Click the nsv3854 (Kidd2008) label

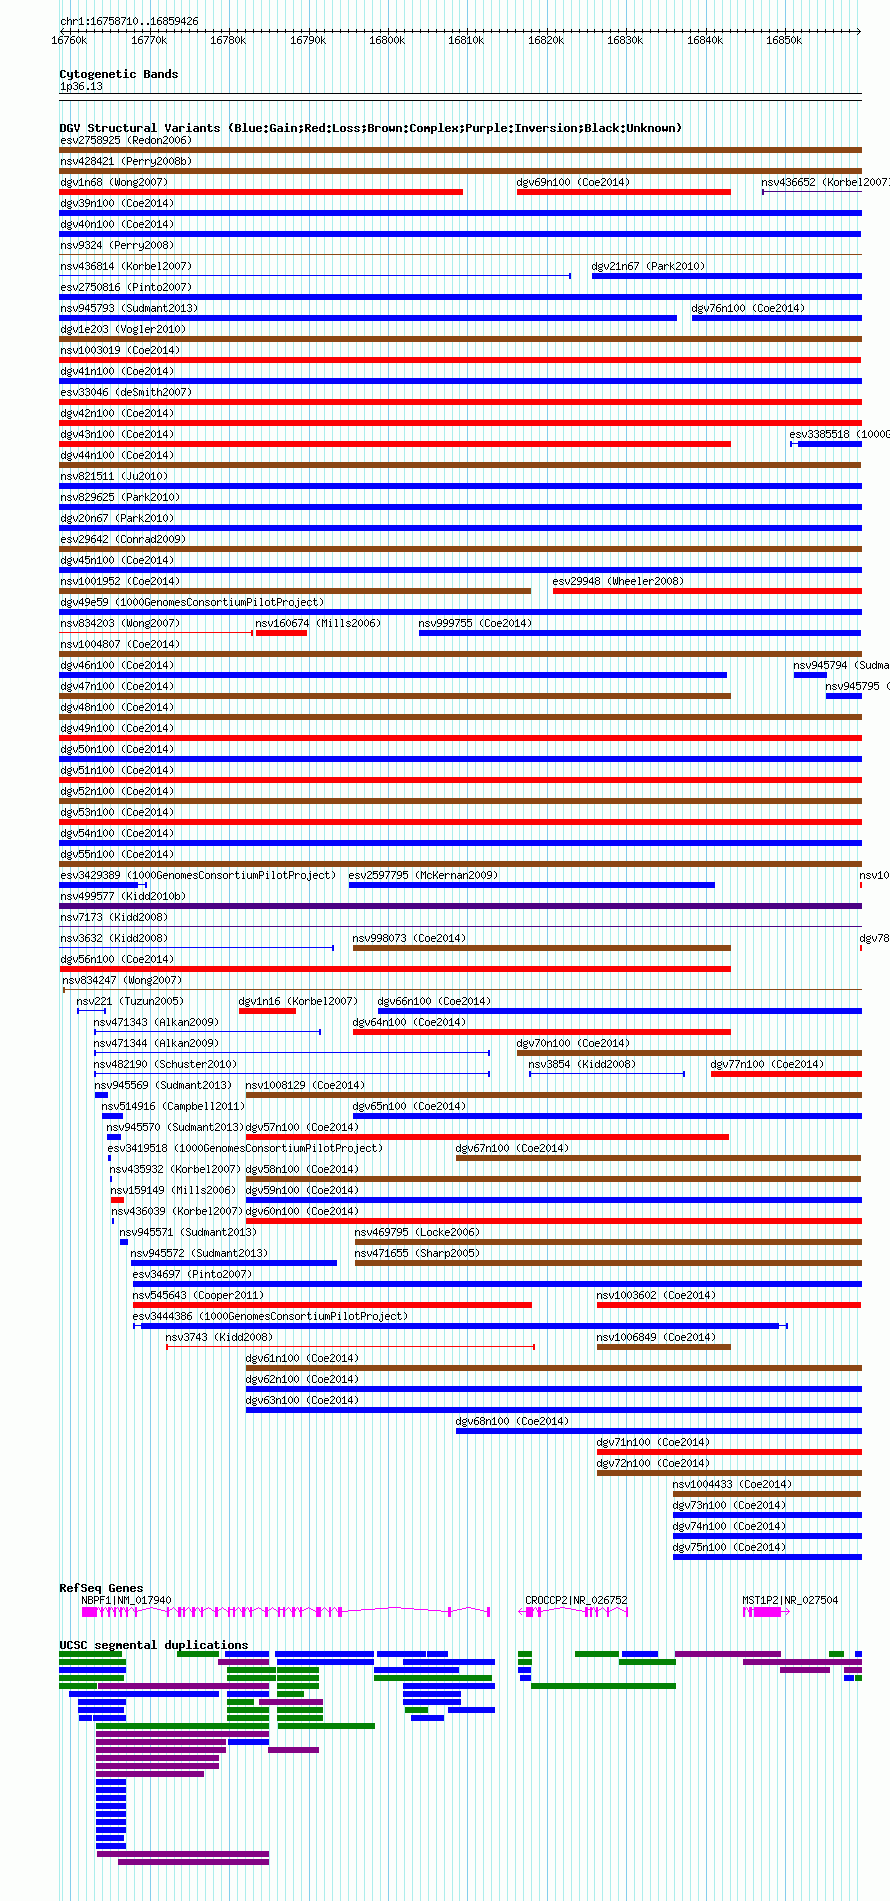click(582, 1064)
